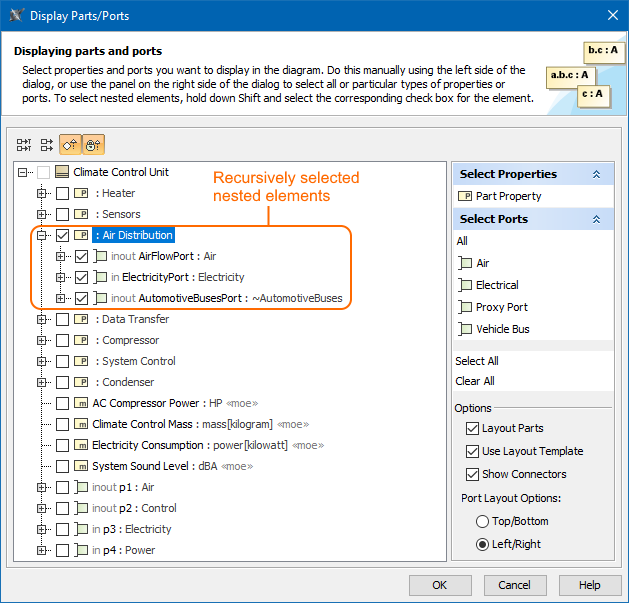Select Electrical ports option
This screenshot has width=629, height=603.
(x=497, y=285)
